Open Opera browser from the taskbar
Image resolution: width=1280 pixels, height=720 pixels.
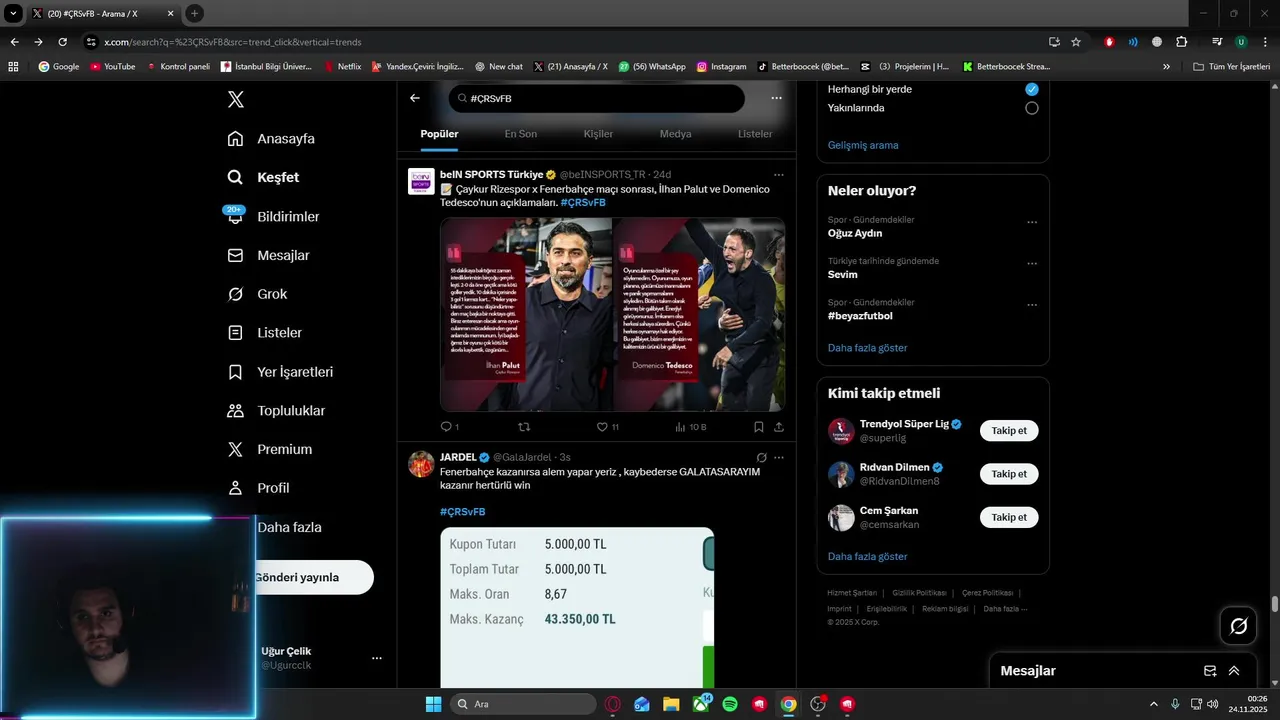(x=613, y=704)
